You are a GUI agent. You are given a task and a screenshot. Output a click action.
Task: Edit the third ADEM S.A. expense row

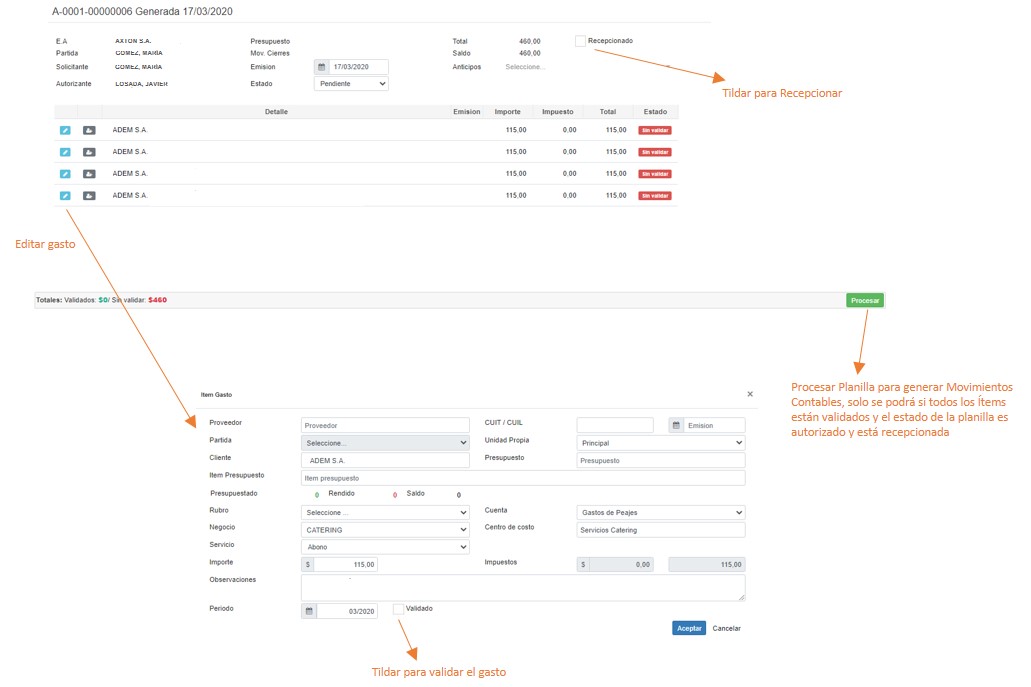tap(65, 174)
